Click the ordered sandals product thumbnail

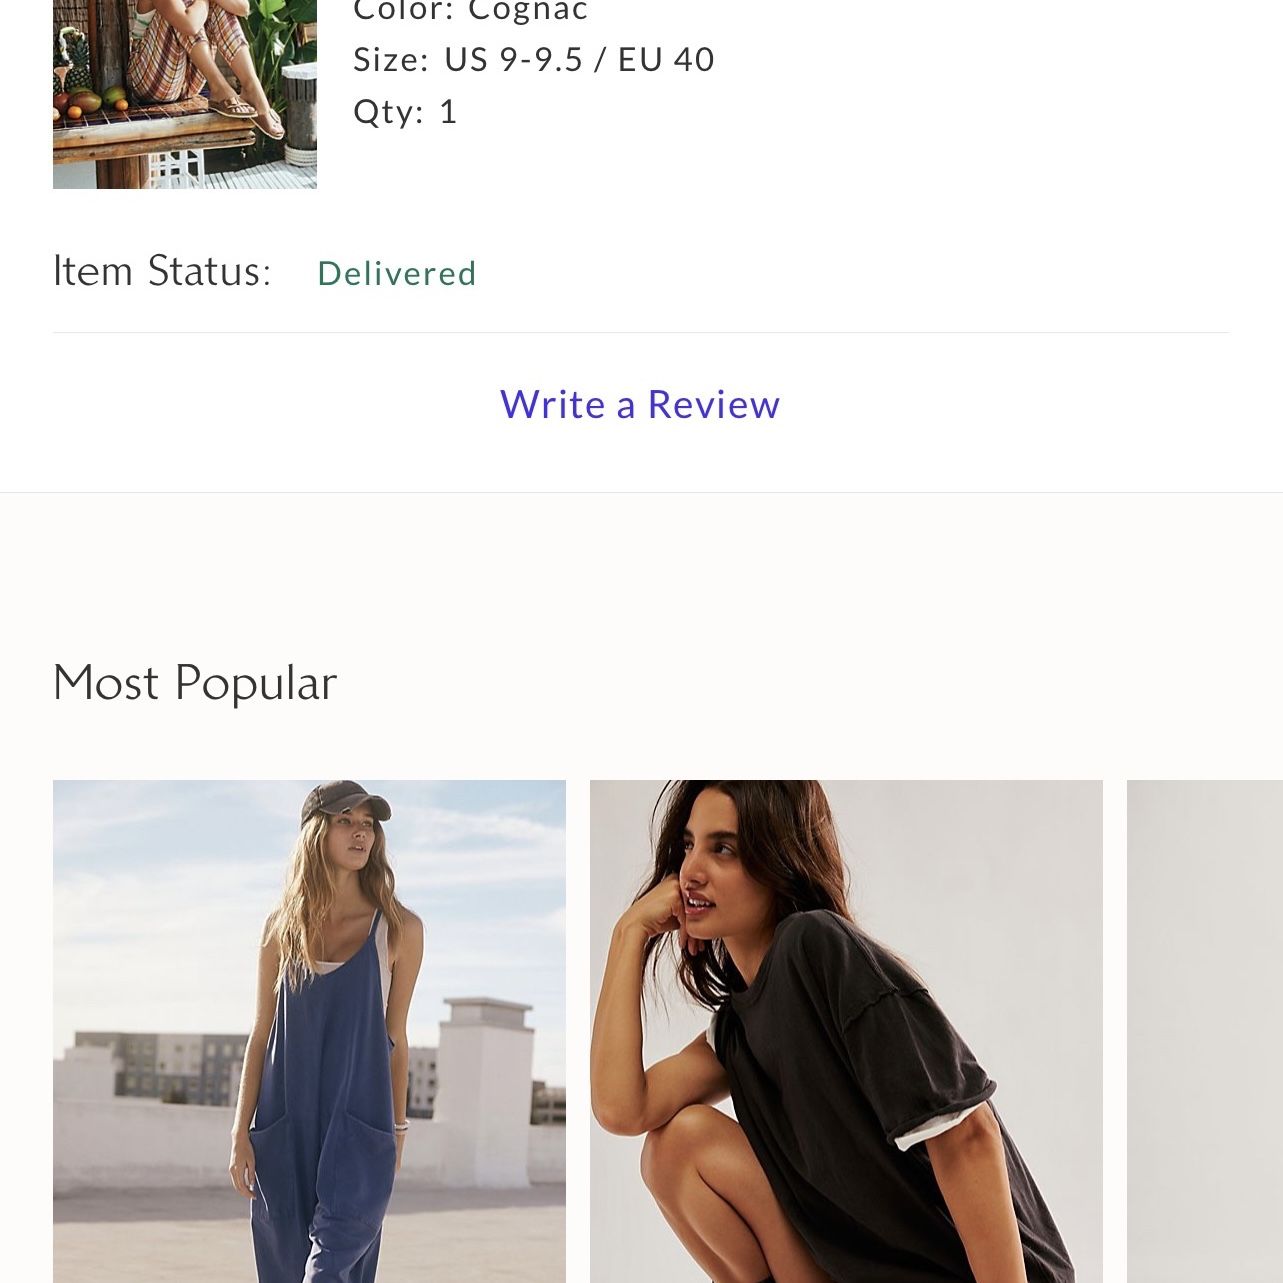click(185, 94)
